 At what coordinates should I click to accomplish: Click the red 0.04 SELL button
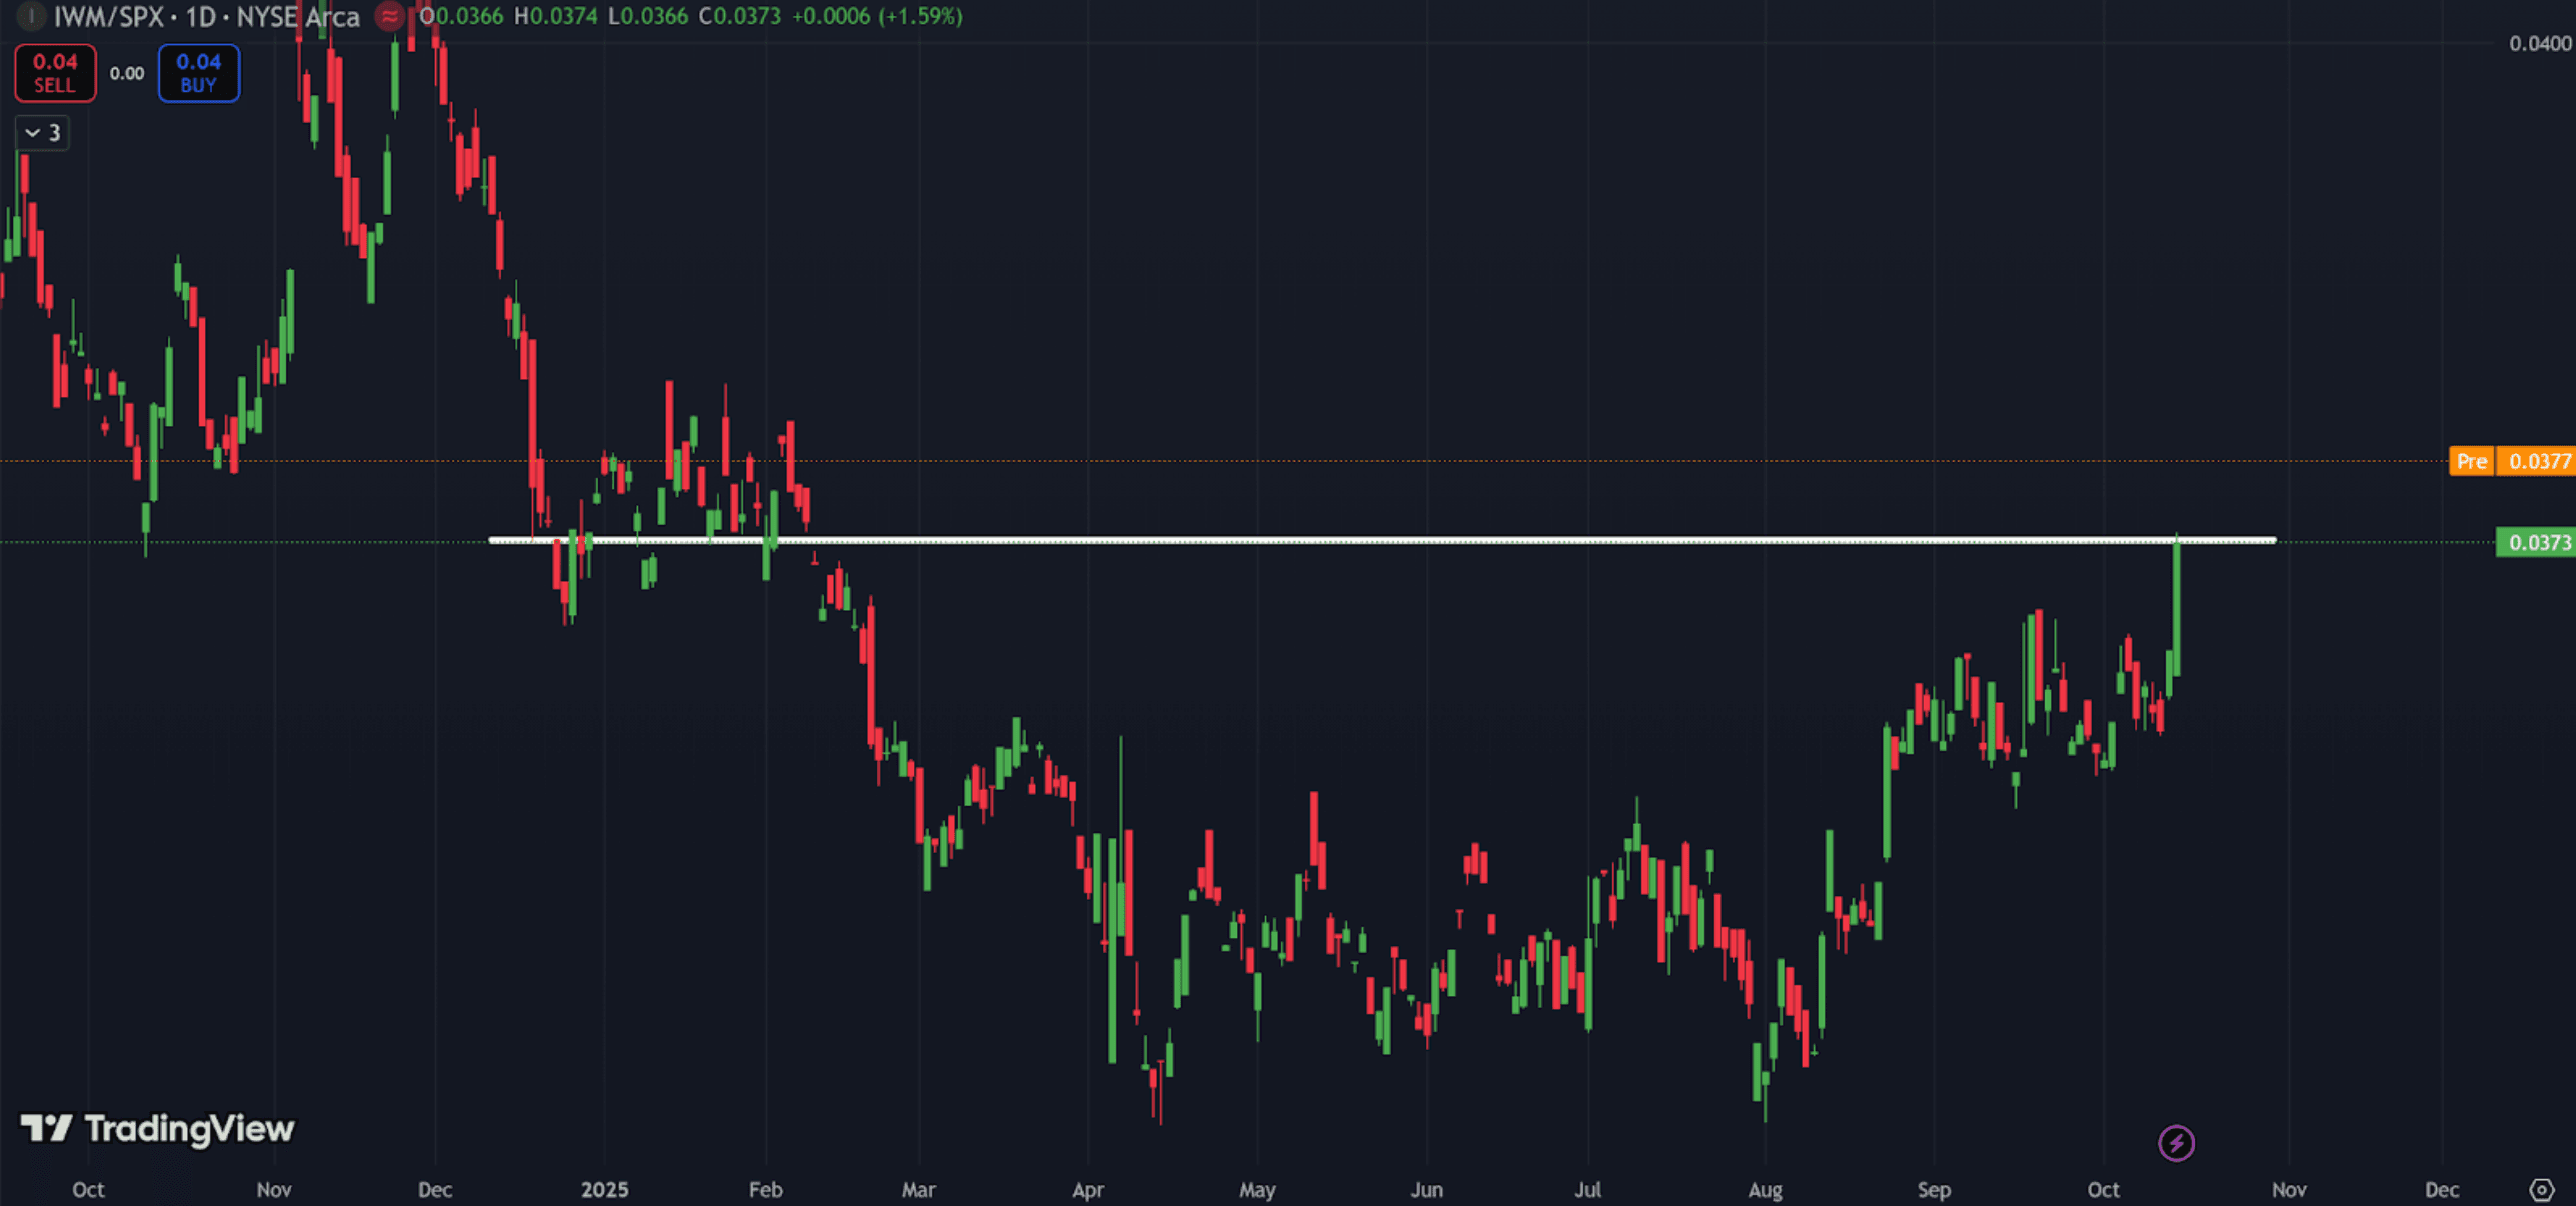point(55,72)
